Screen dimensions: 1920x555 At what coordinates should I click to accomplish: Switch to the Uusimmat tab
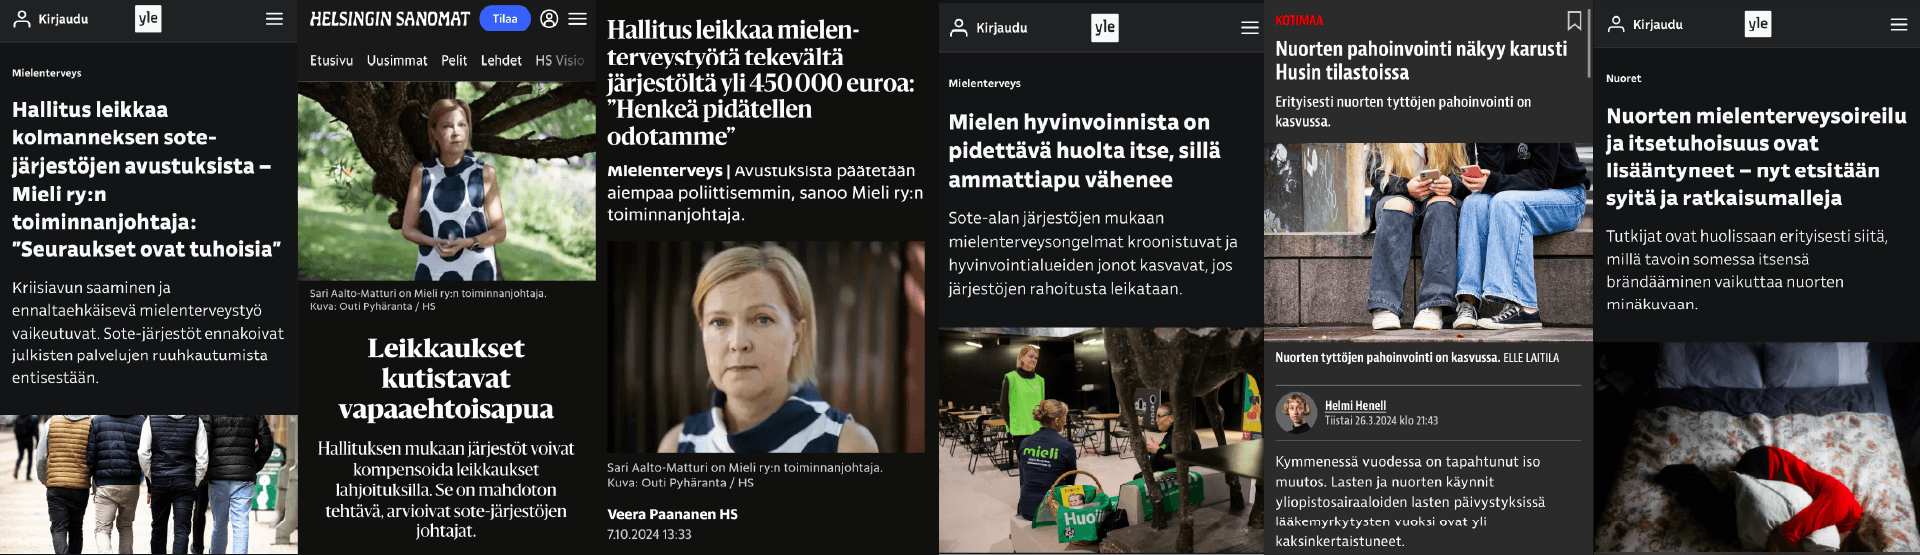[397, 61]
